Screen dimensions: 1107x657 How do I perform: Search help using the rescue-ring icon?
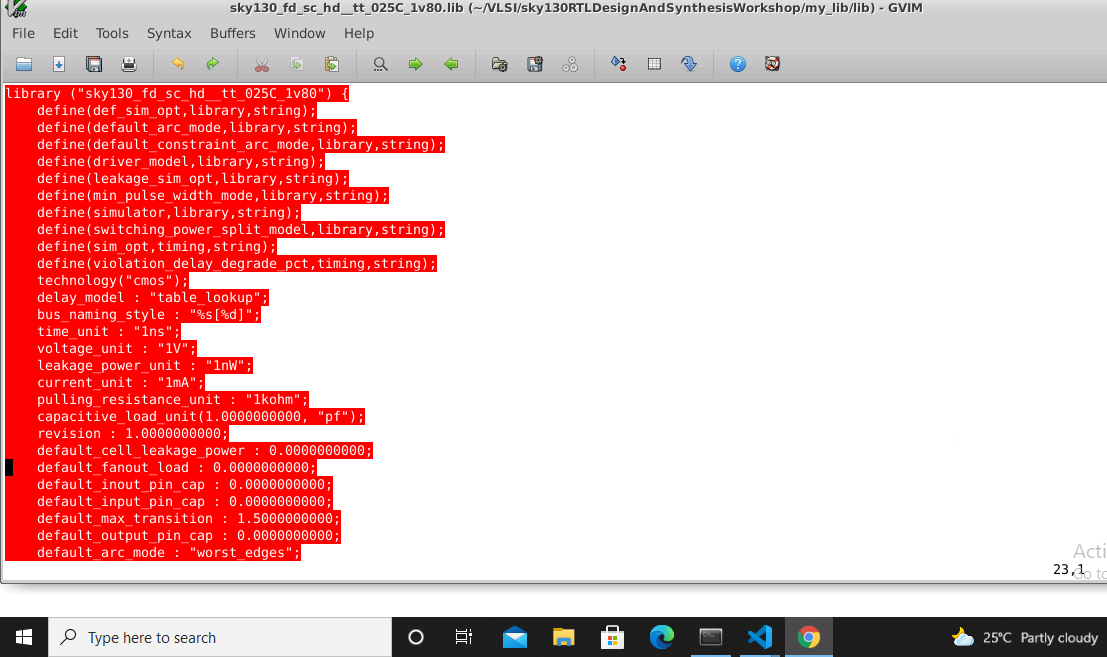772,64
